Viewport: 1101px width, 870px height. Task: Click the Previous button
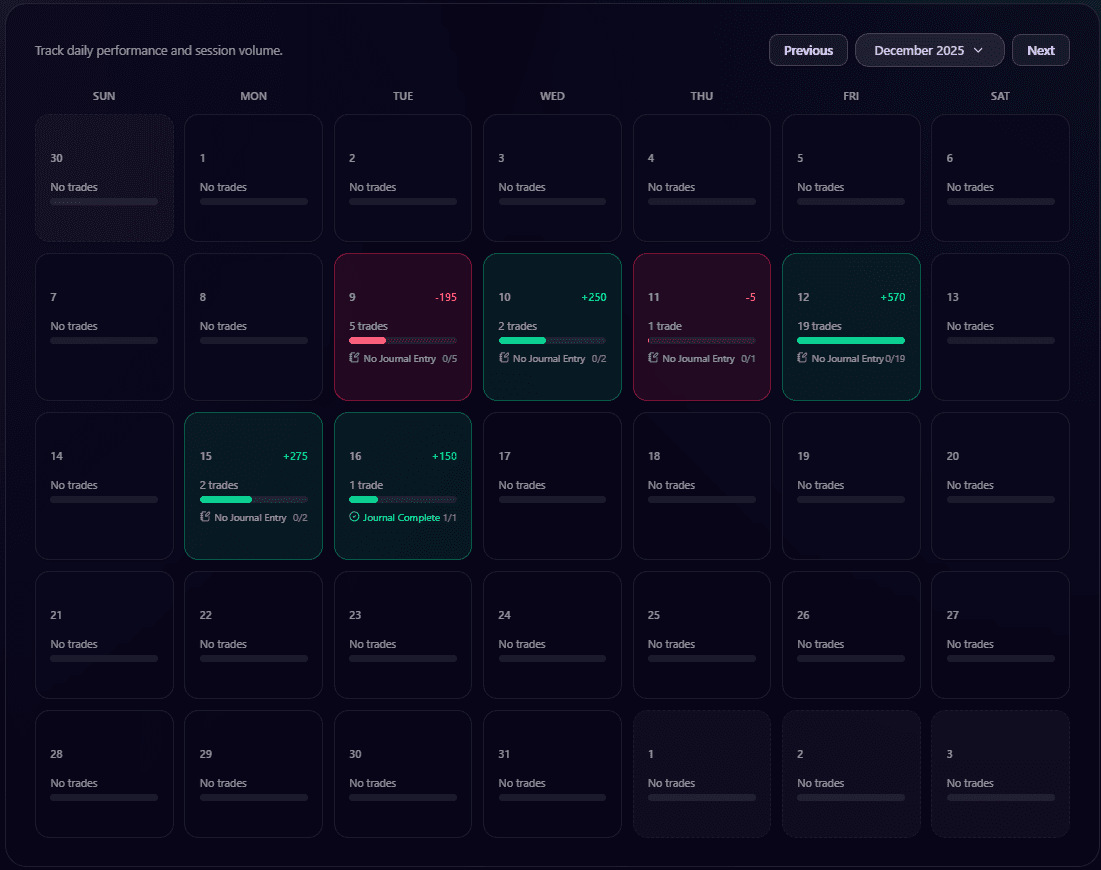click(808, 50)
